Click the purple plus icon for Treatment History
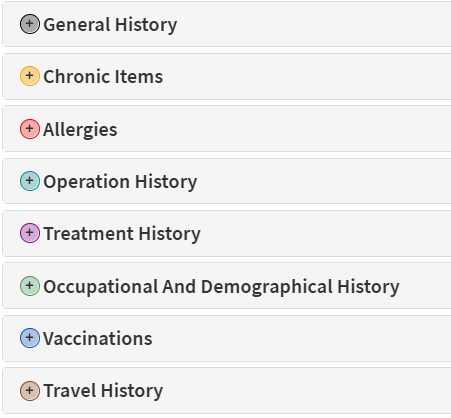 coord(30,233)
